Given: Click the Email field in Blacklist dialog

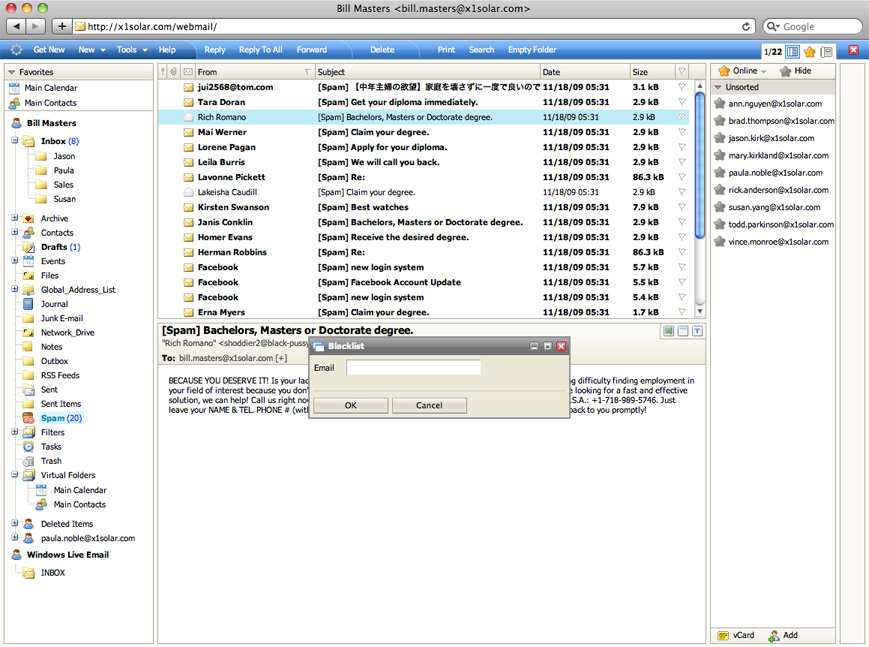Looking at the screenshot, I should click(x=413, y=368).
